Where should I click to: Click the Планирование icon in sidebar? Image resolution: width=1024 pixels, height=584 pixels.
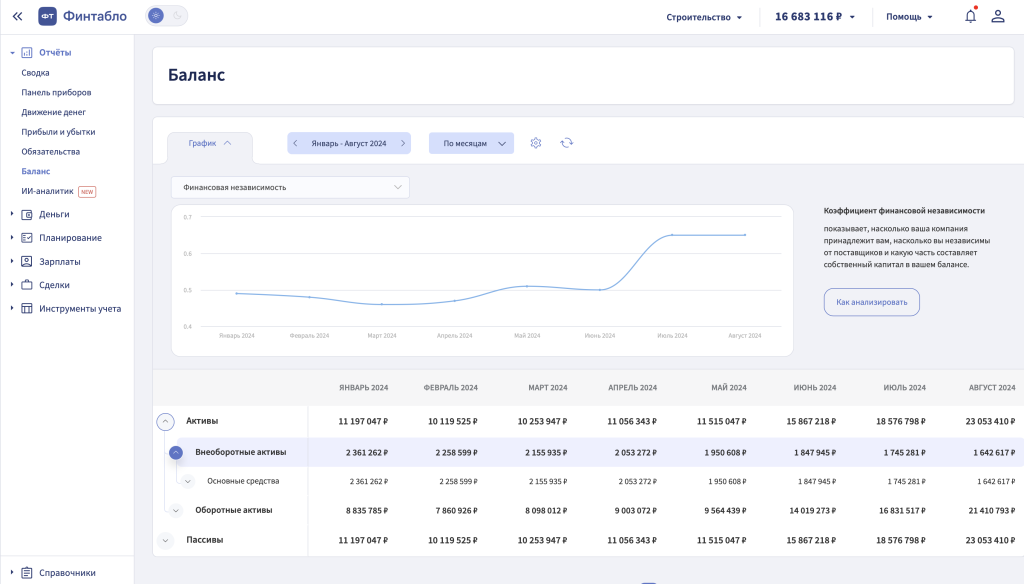point(27,238)
